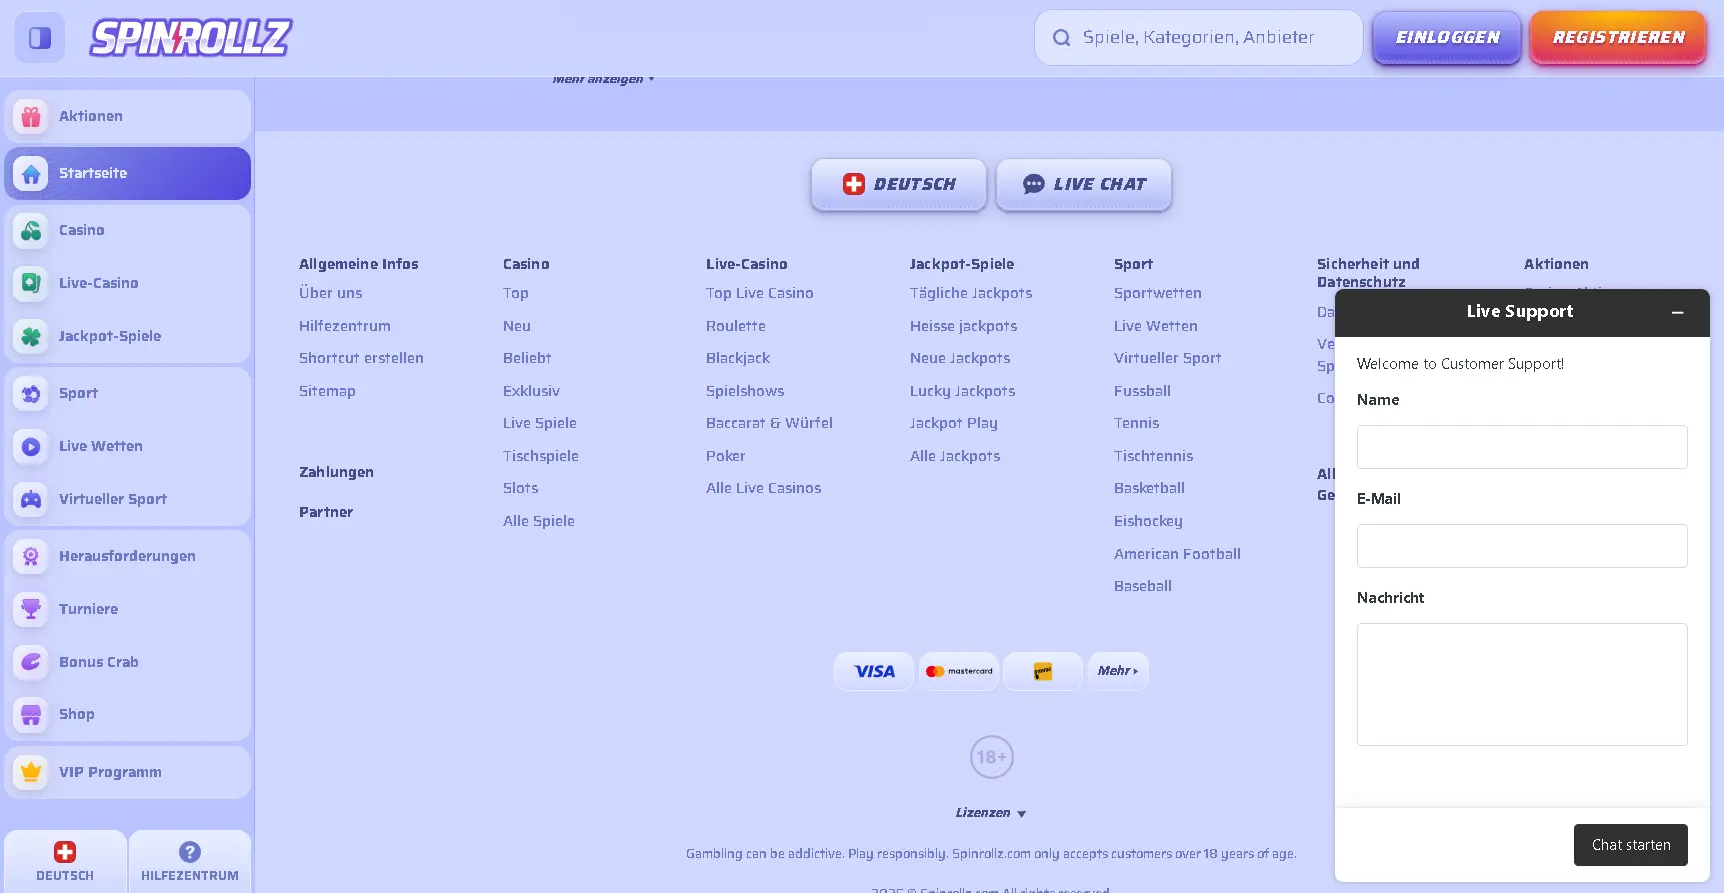Select the Jackpot-Spiele clover icon
This screenshot has width=1724, height=893.
click(31, 337)
